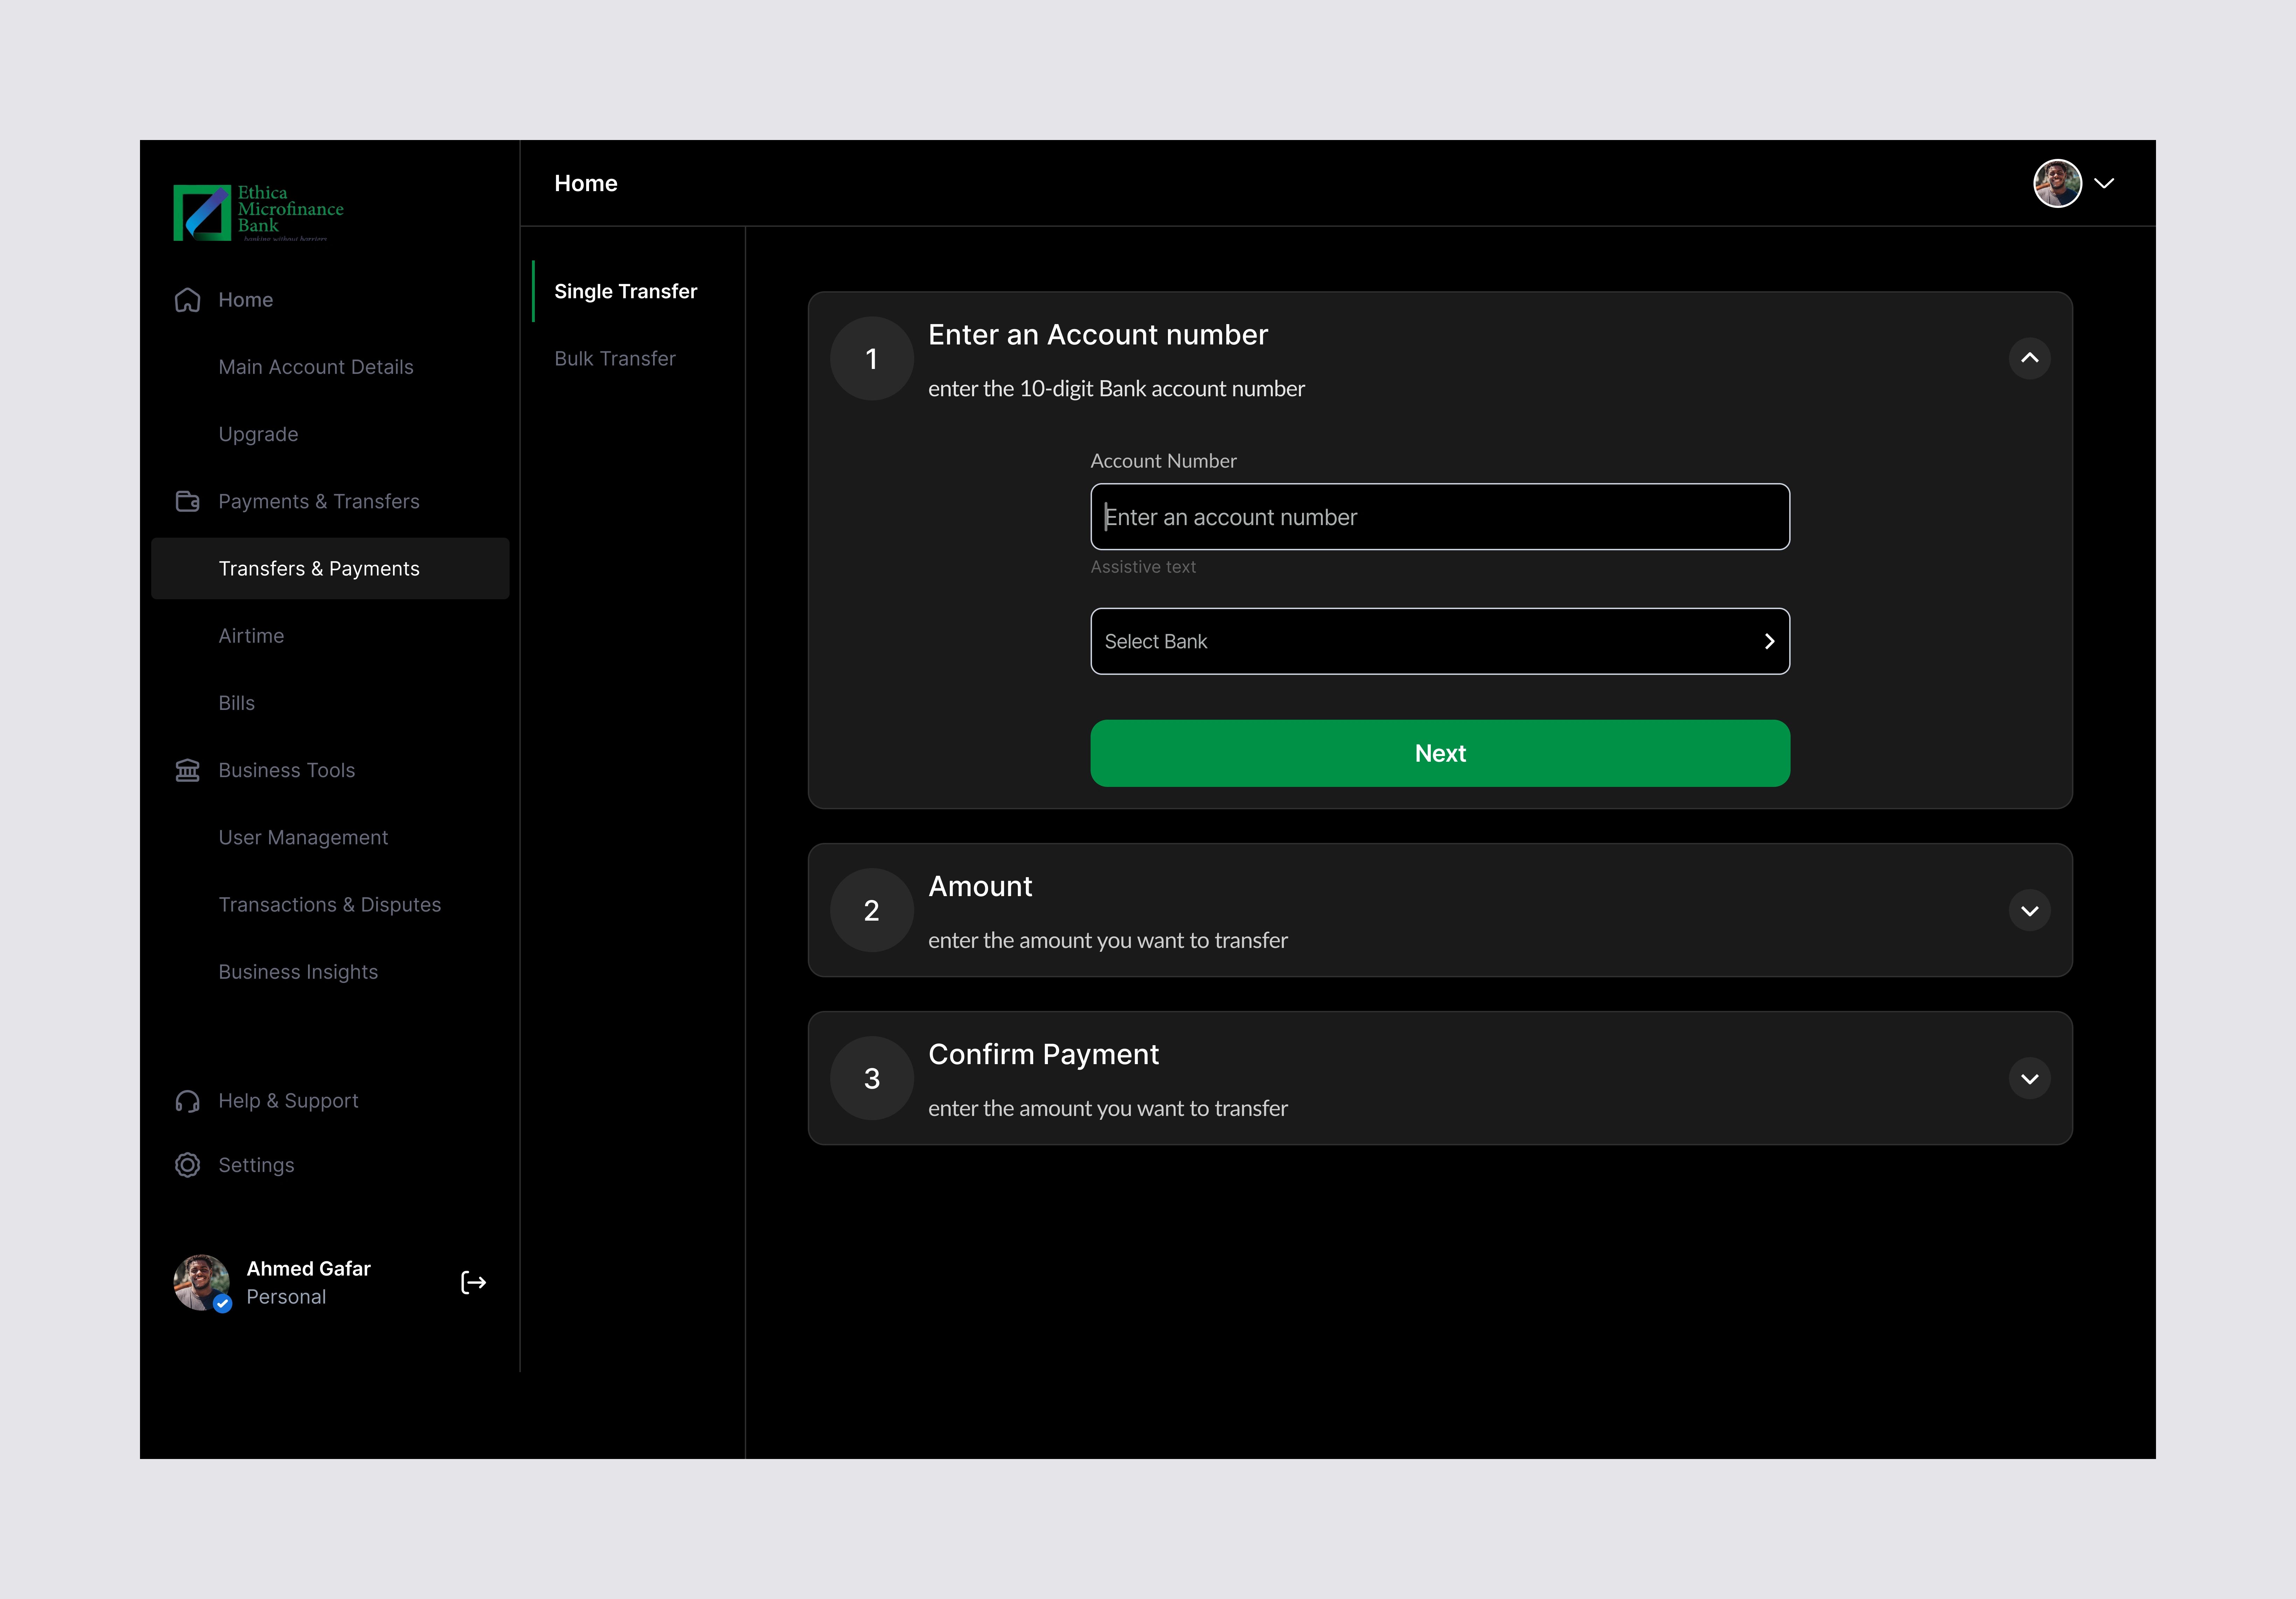Go to Airtime in the sidebar
This screenshot has width=2296, height=1599.
click(251, 636)
